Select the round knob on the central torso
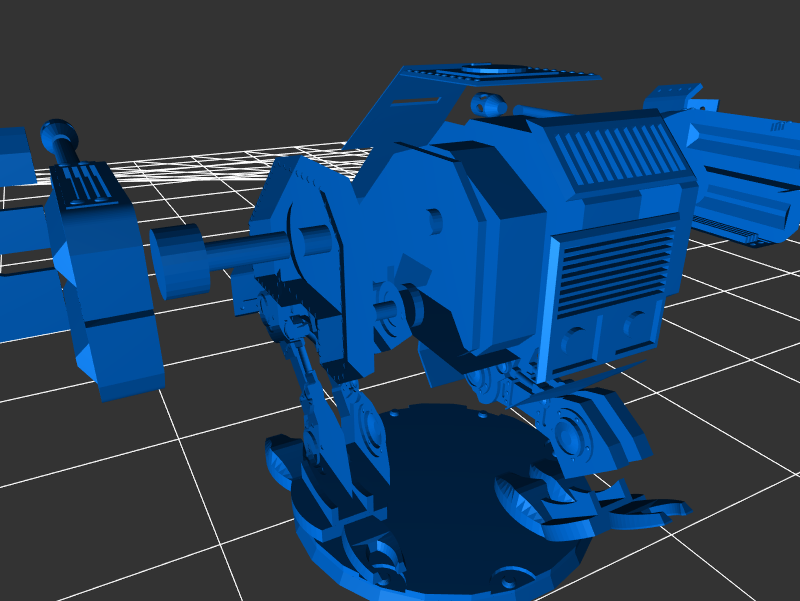 tap(432, 221)
